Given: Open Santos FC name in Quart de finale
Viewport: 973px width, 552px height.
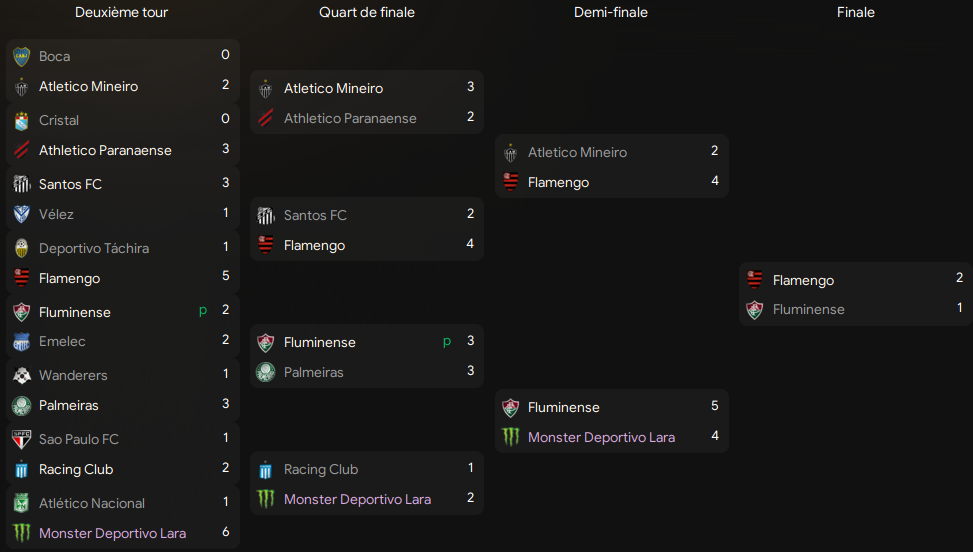Looking at the screenshot, I should 315,215.
